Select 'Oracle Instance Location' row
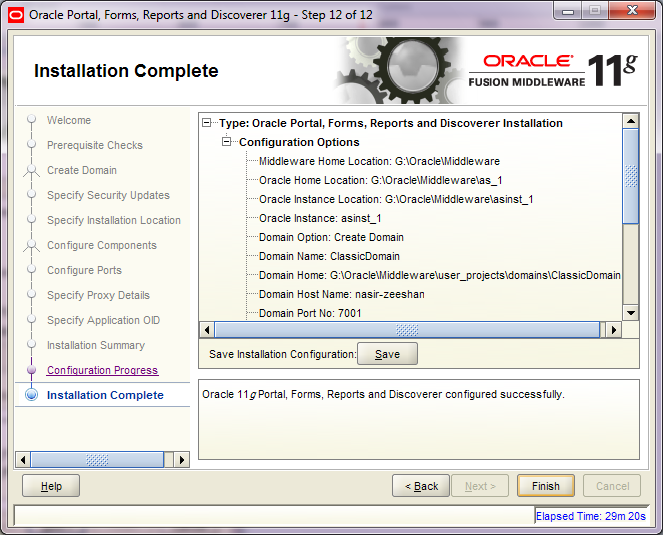The height and width of the screenshot is (535, 663). coord(396,199)
